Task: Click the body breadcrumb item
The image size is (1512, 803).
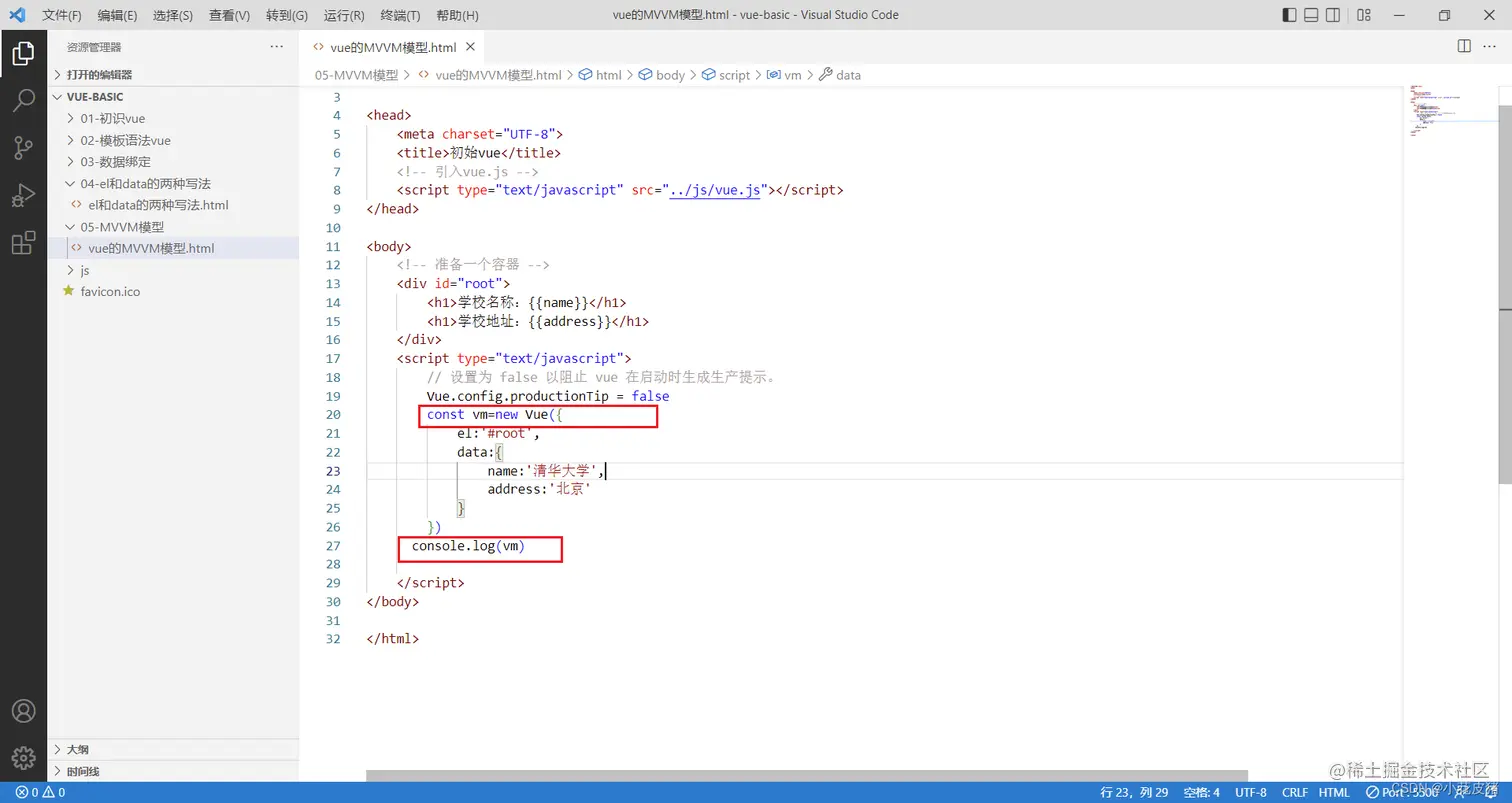Action: click(662, 75)
